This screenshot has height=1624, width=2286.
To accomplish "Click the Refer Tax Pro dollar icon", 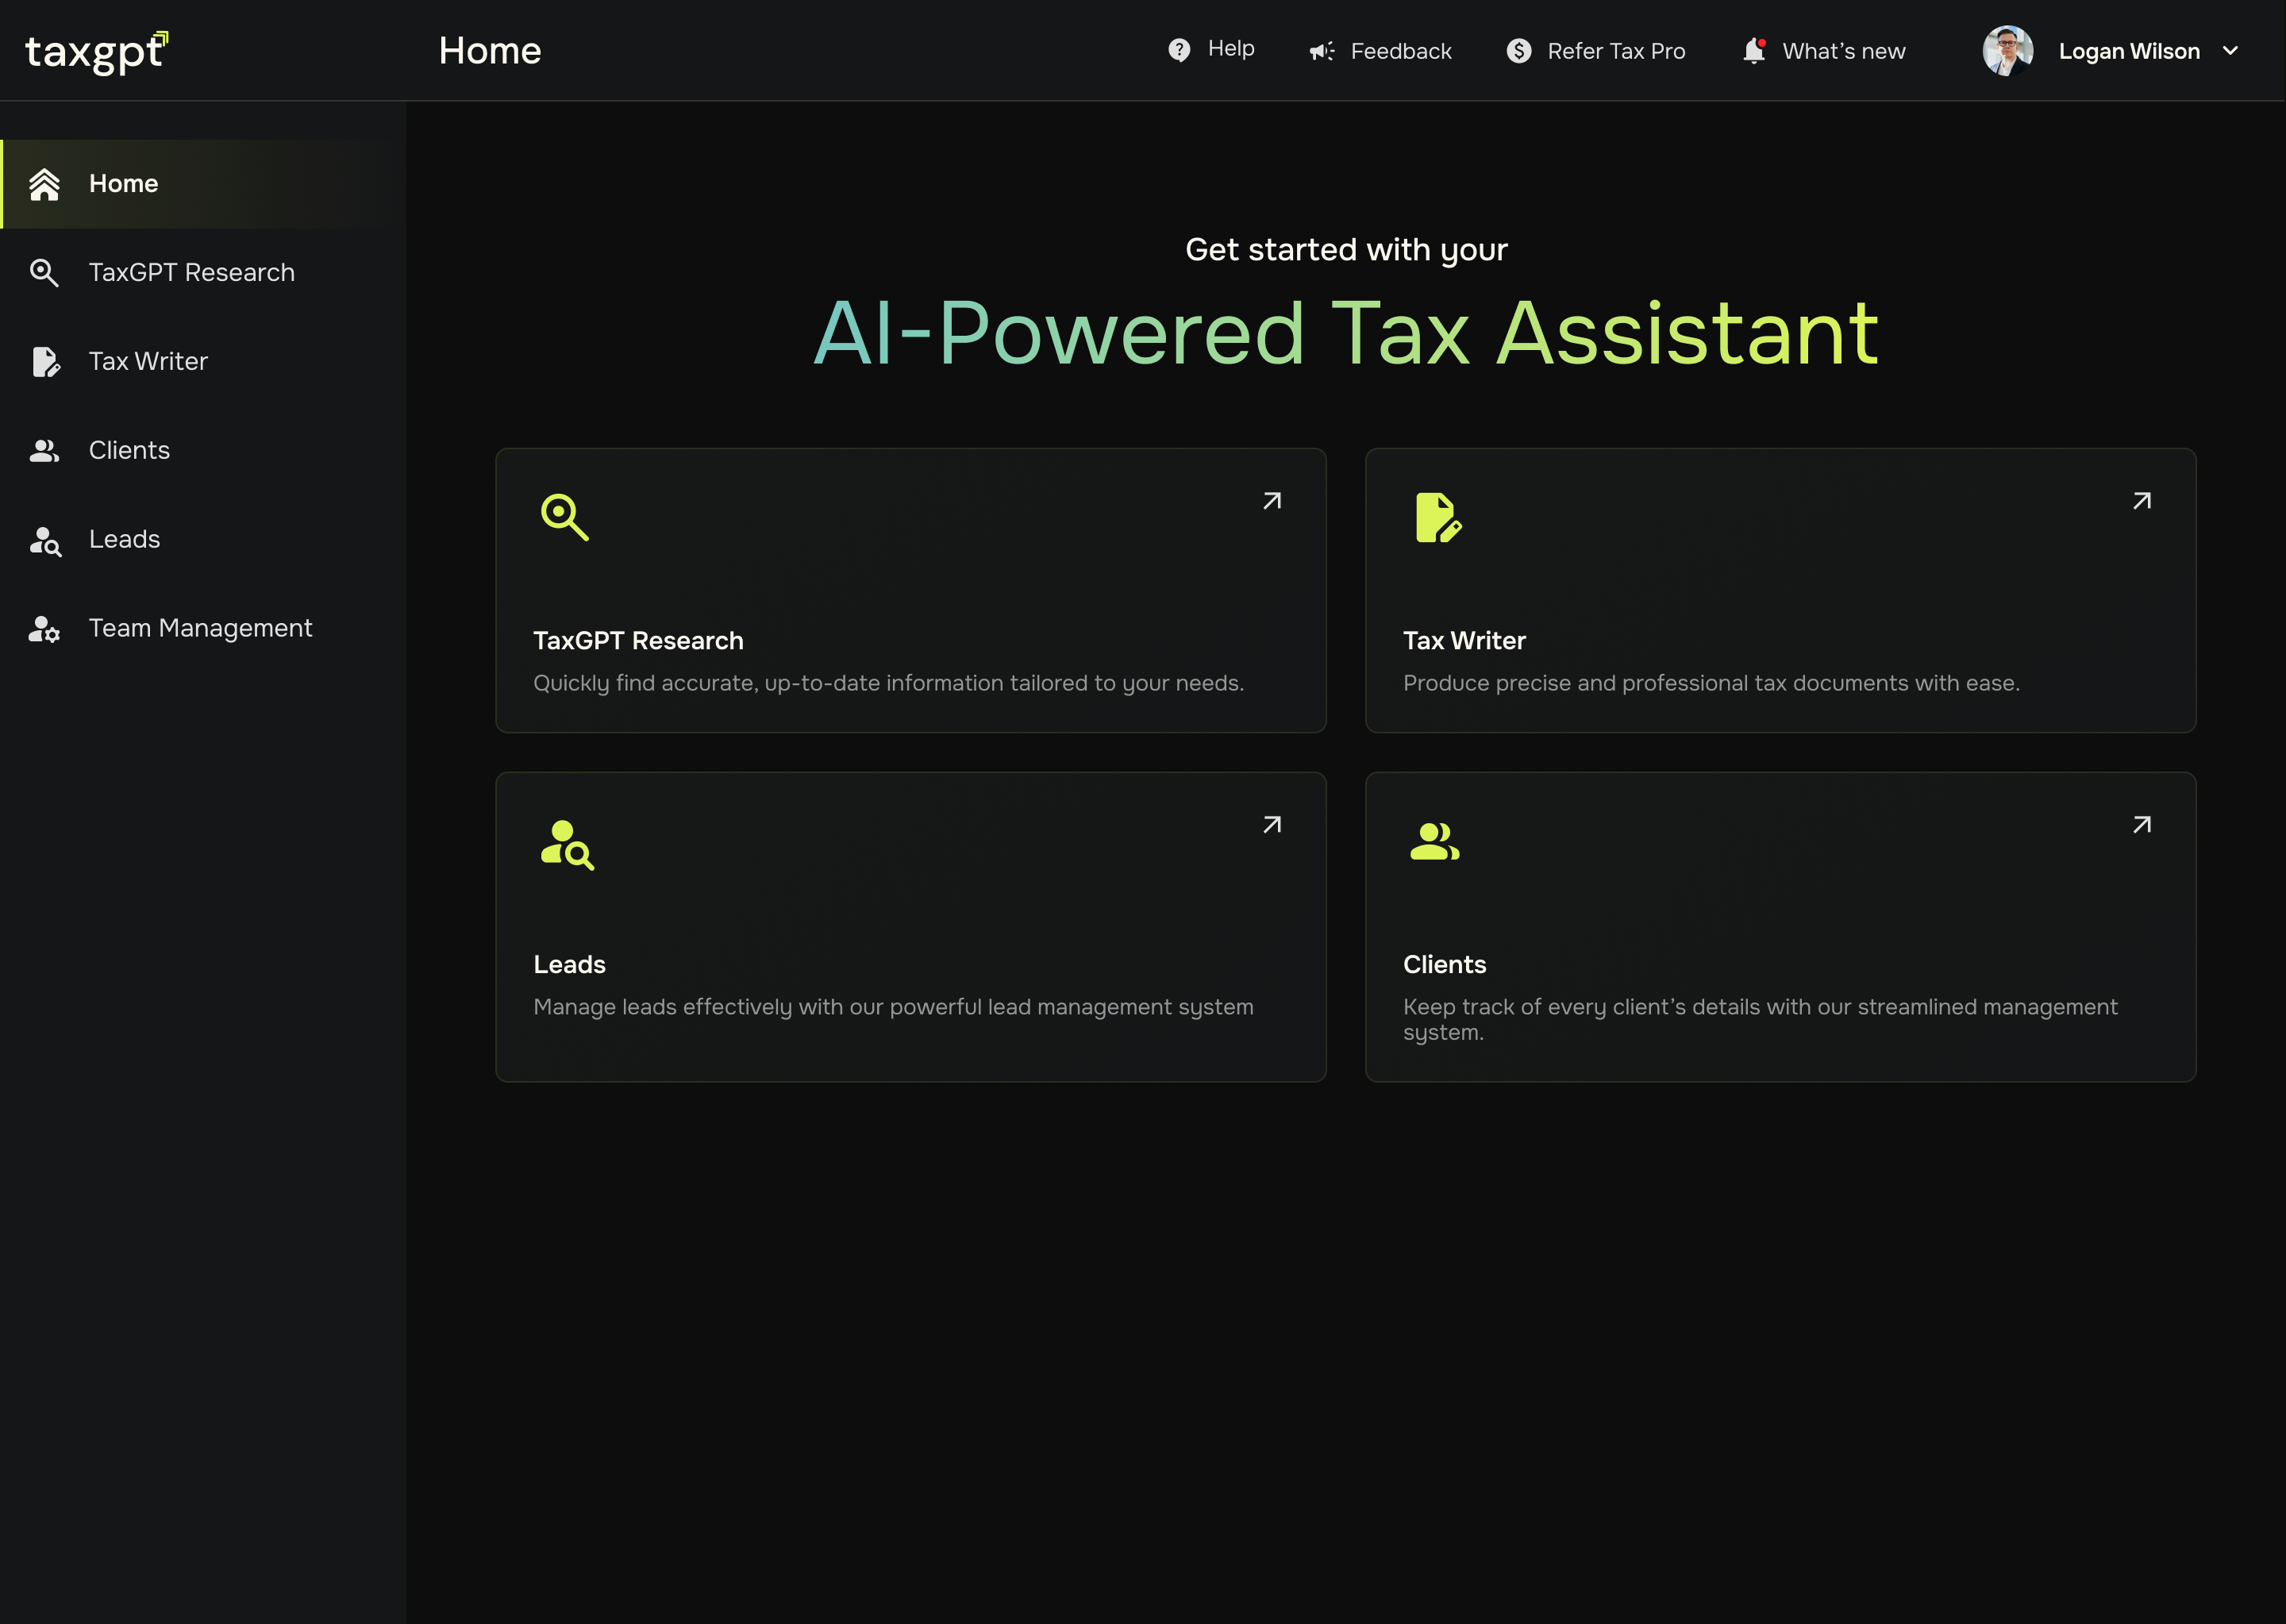I will coord(1518,51).
